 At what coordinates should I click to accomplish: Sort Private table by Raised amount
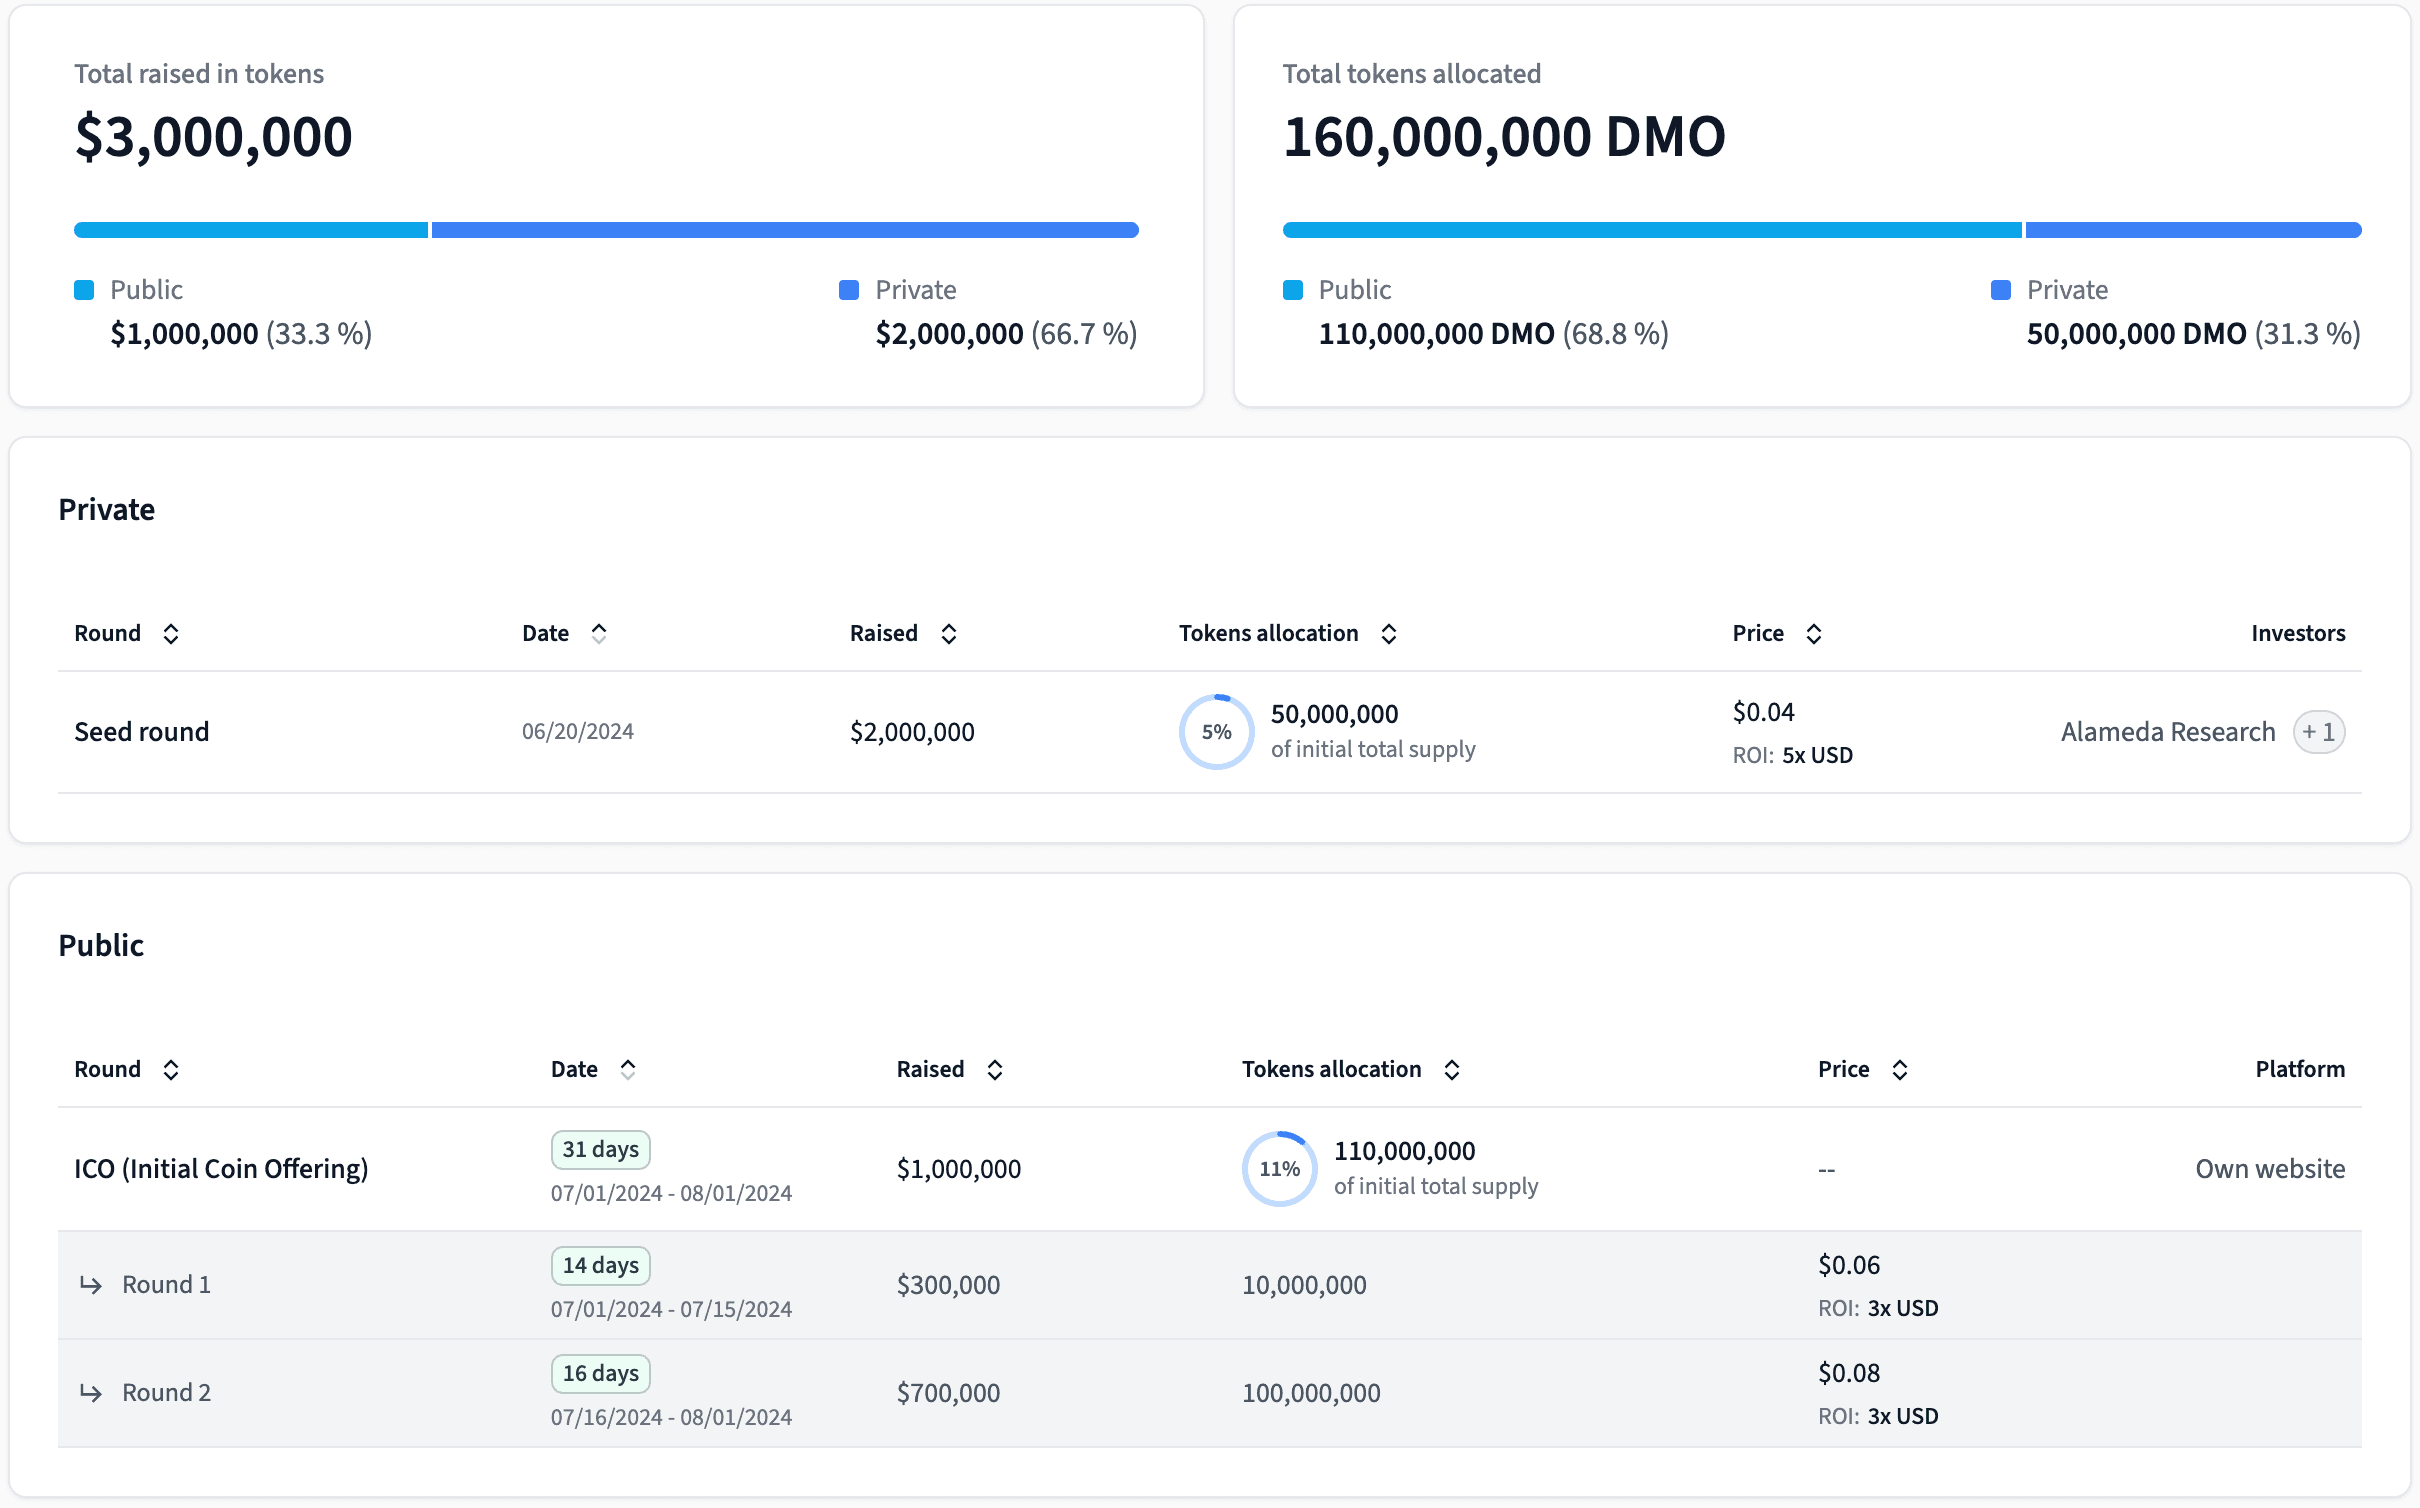click(948, 634)
